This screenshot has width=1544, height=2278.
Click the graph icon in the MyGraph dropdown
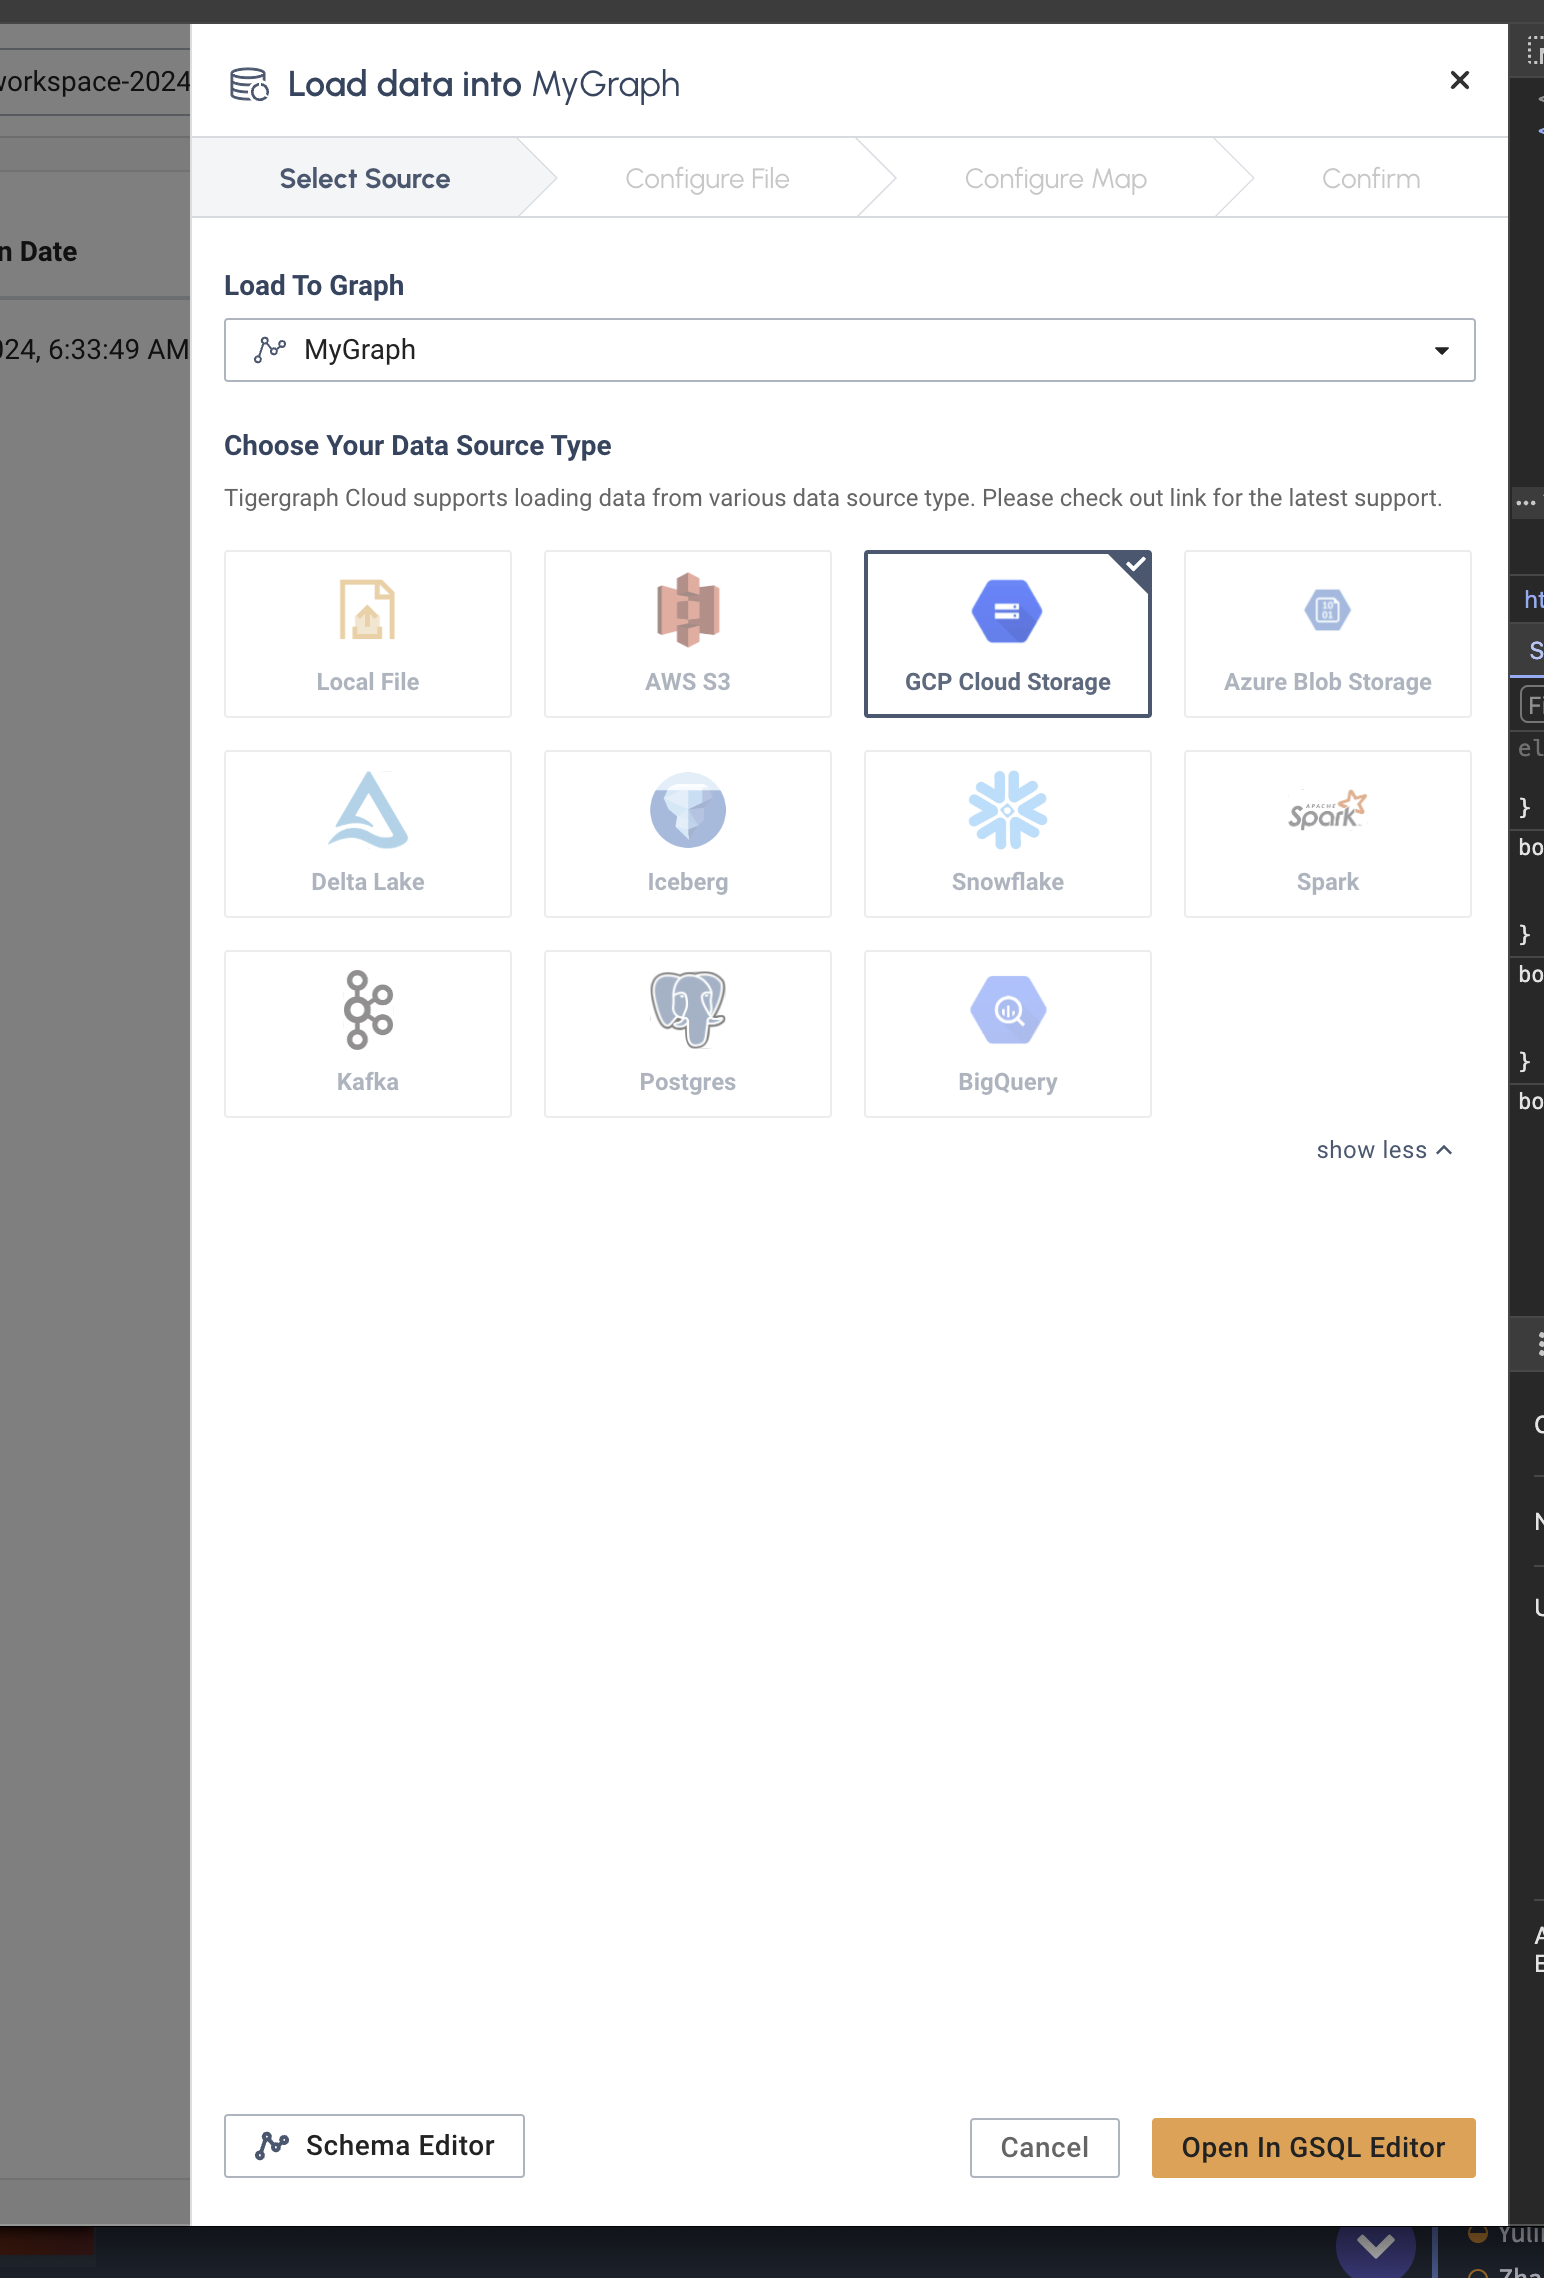point(270,350)
